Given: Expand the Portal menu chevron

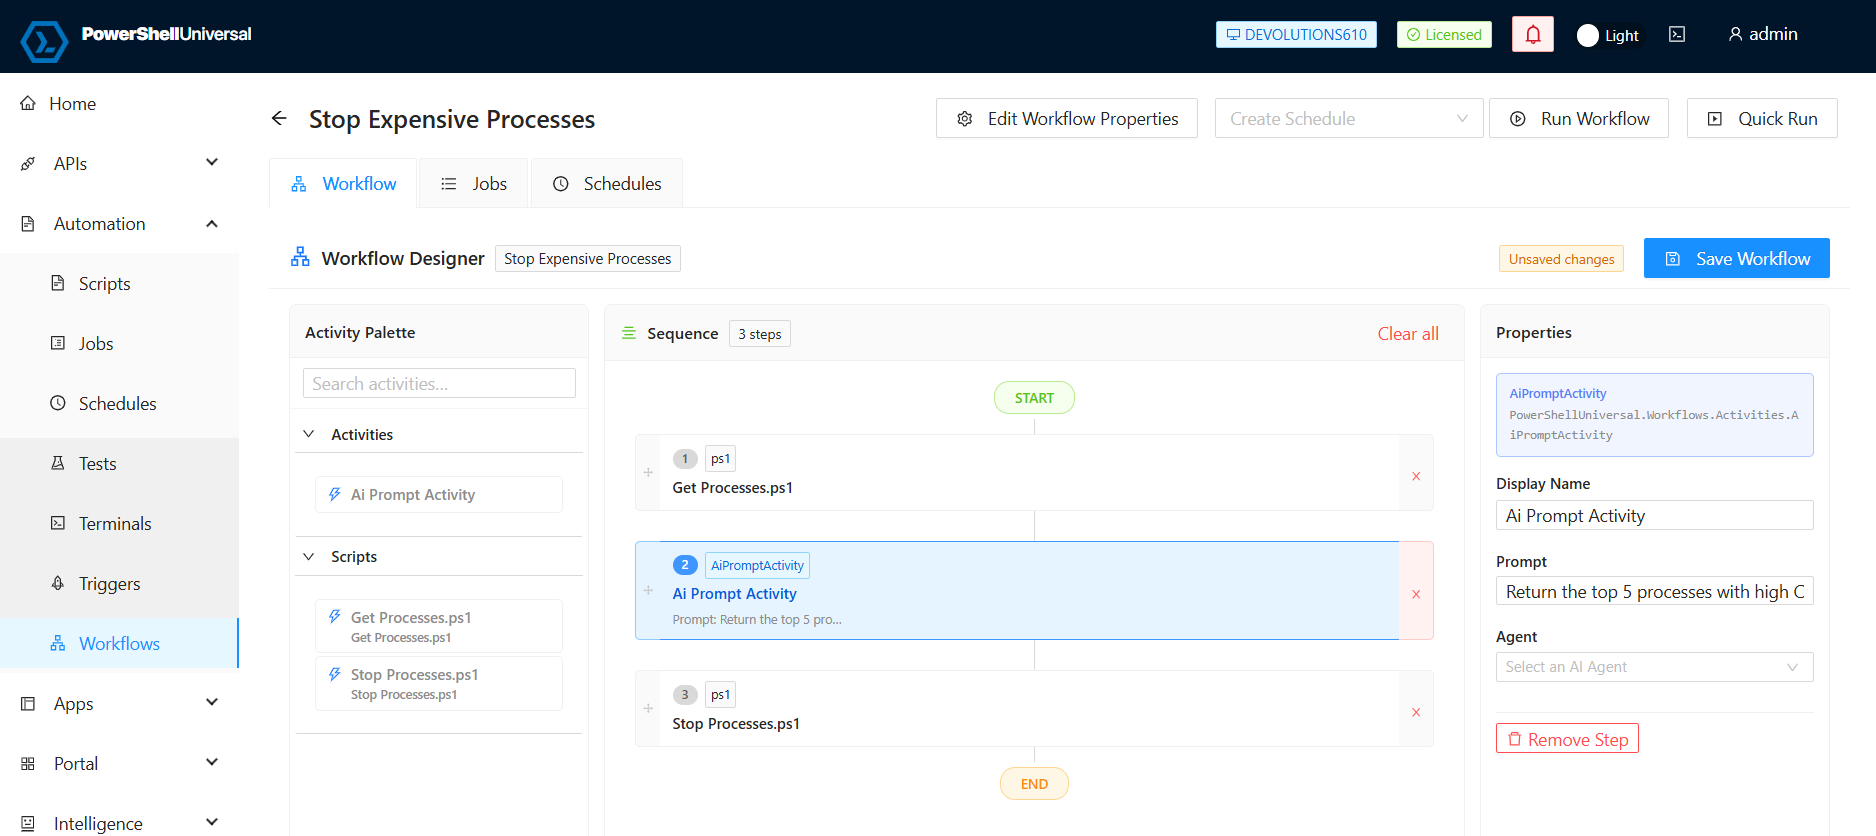Looking at the screenshot, I should click(212, 762).
